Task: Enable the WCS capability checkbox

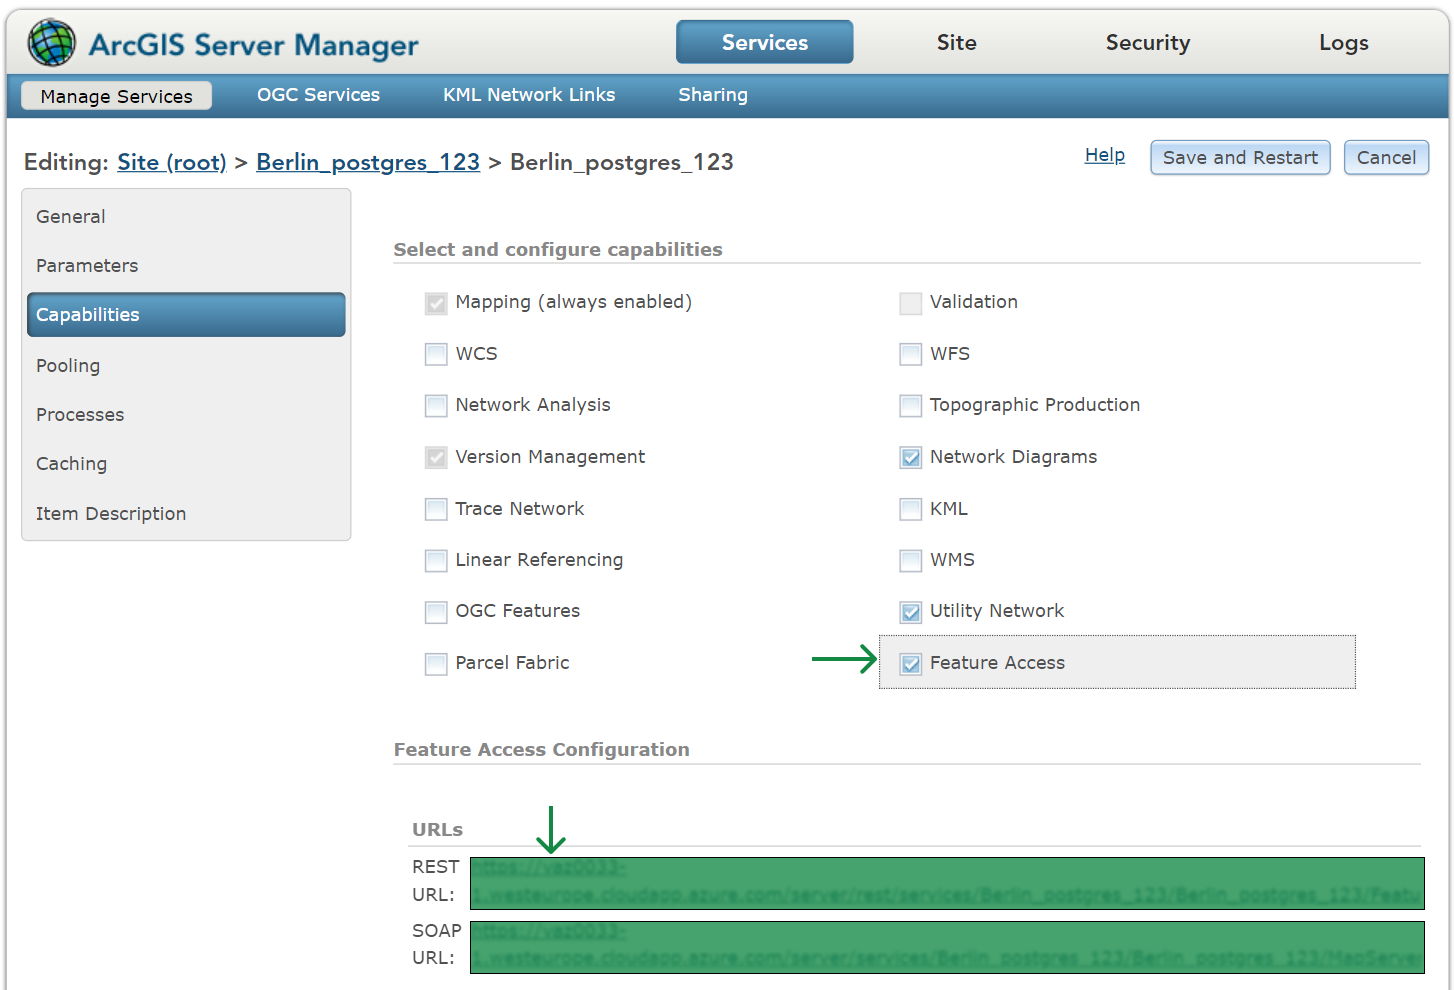Action: click(x=436, y=354)
